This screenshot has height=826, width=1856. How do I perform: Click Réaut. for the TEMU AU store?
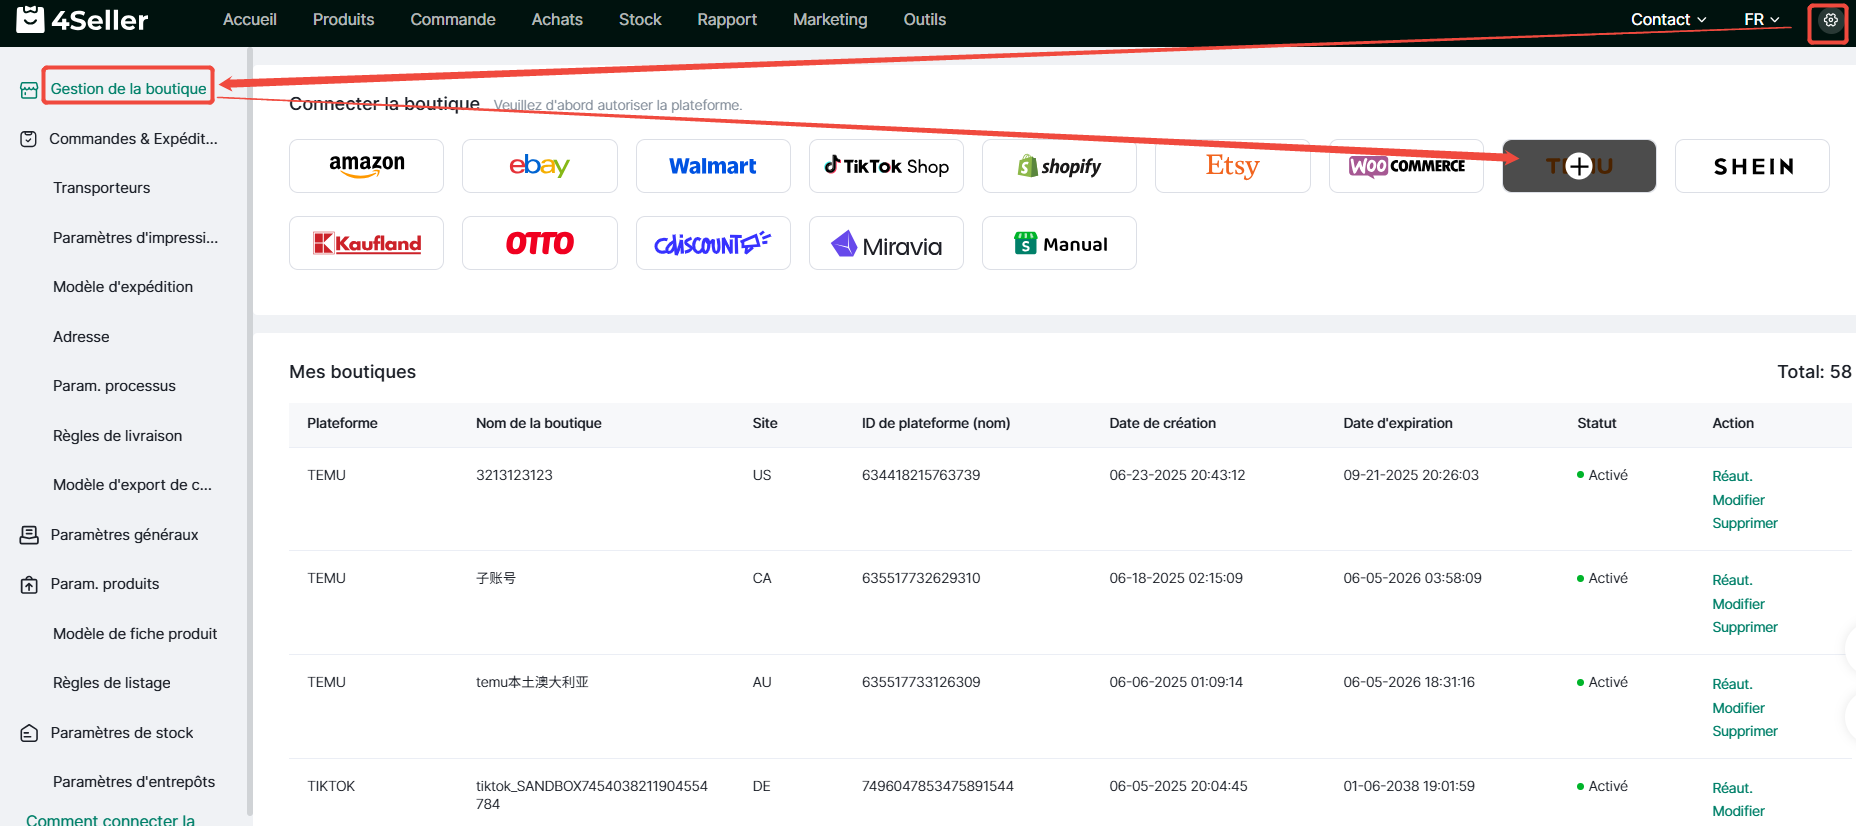(1732, 684)
